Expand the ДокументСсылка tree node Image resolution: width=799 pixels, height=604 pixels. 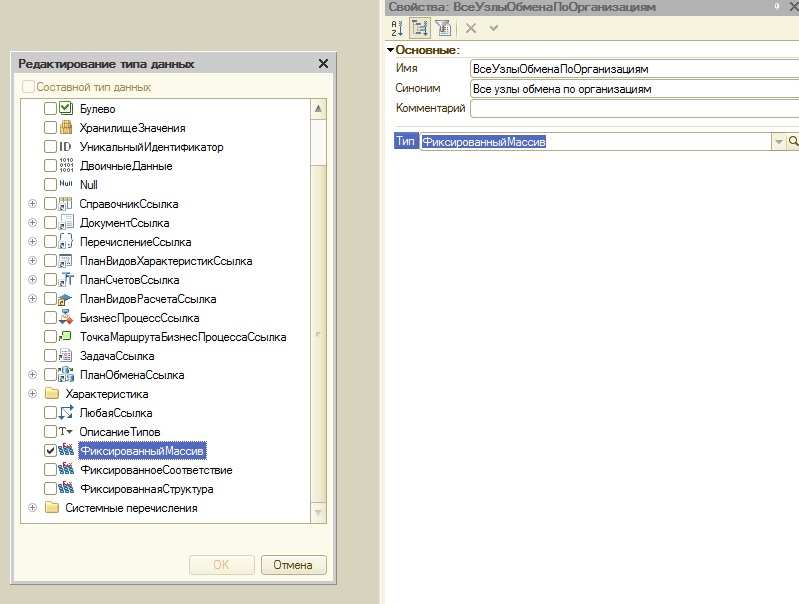[x=32, y=222]
